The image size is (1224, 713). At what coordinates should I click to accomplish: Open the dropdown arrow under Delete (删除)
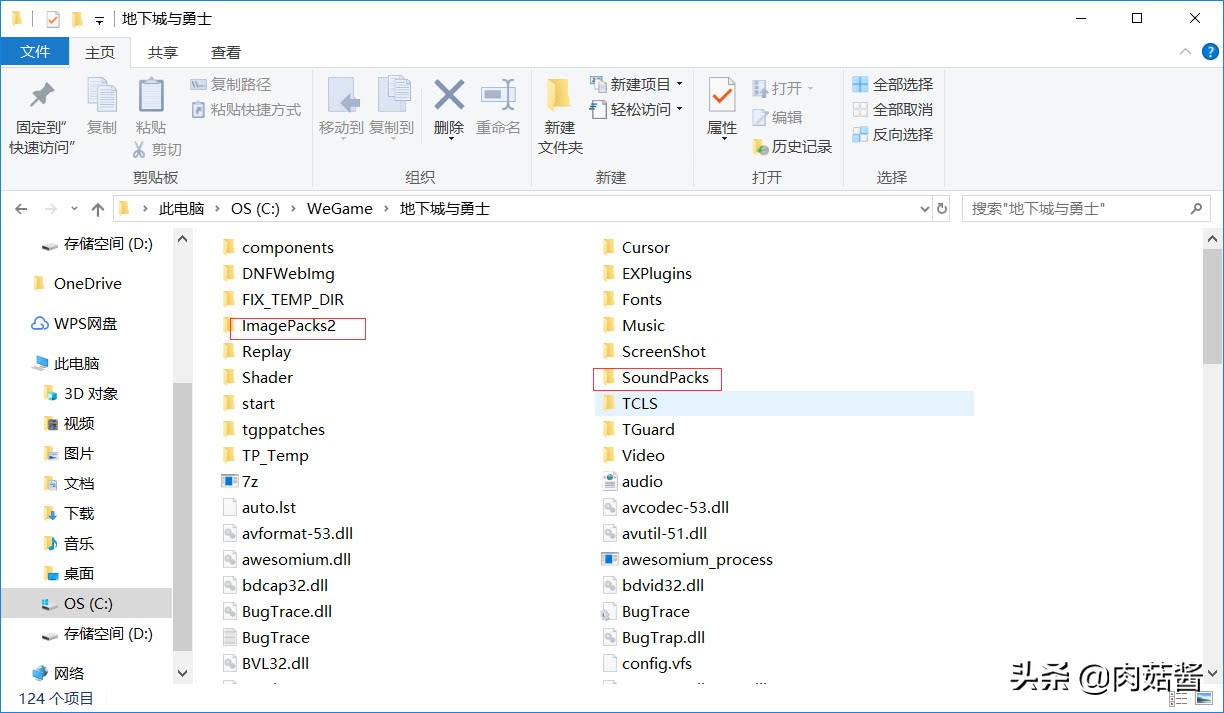(x=449, y=140)
